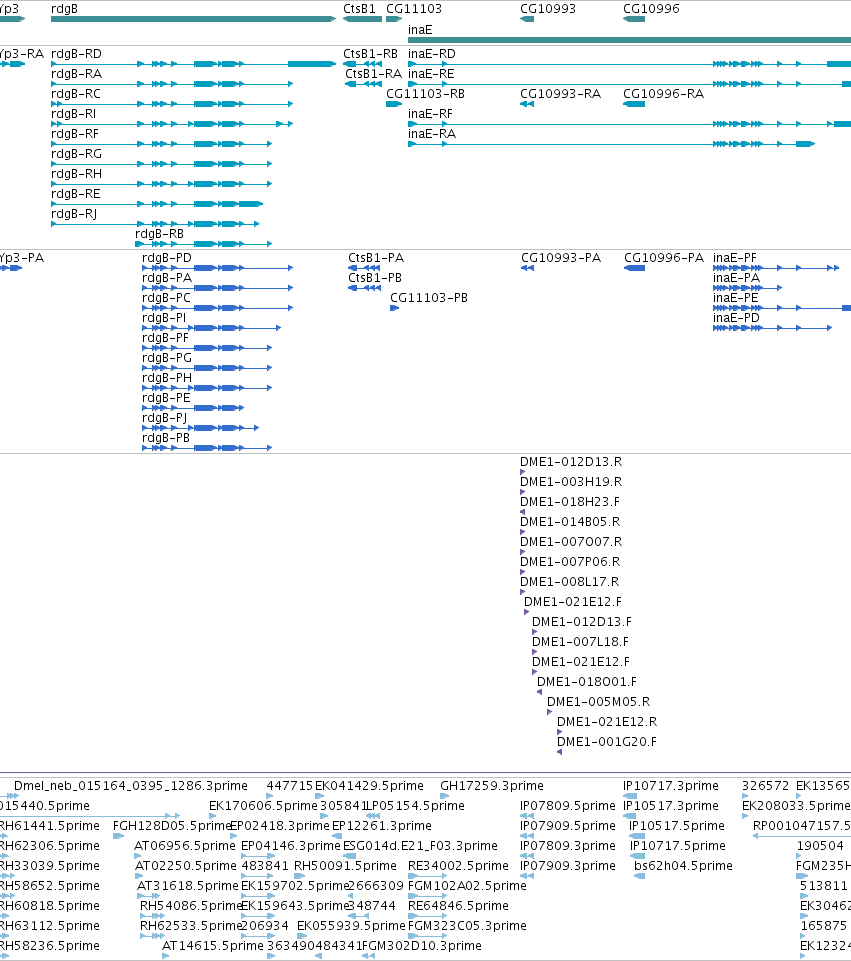Image resolution: width=851 pixels, height=961 pixels.
Task: Select EST FGH128D05.5prime
Action: pos(118,836)
